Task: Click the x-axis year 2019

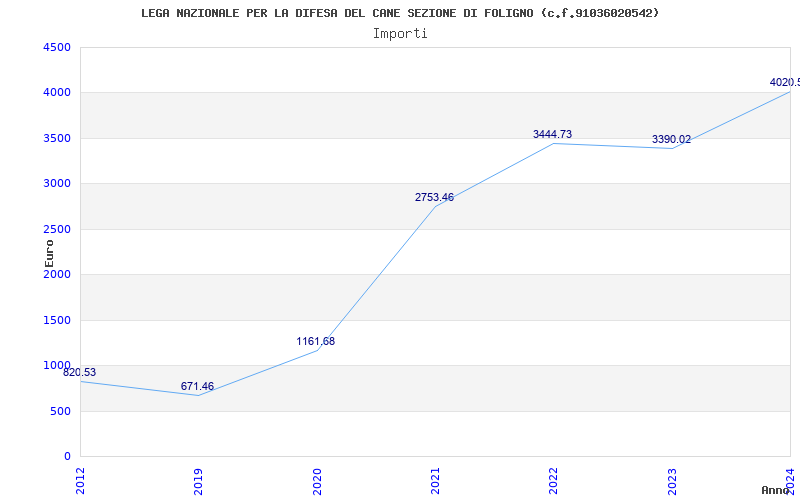Action: [x=198, y=481]
